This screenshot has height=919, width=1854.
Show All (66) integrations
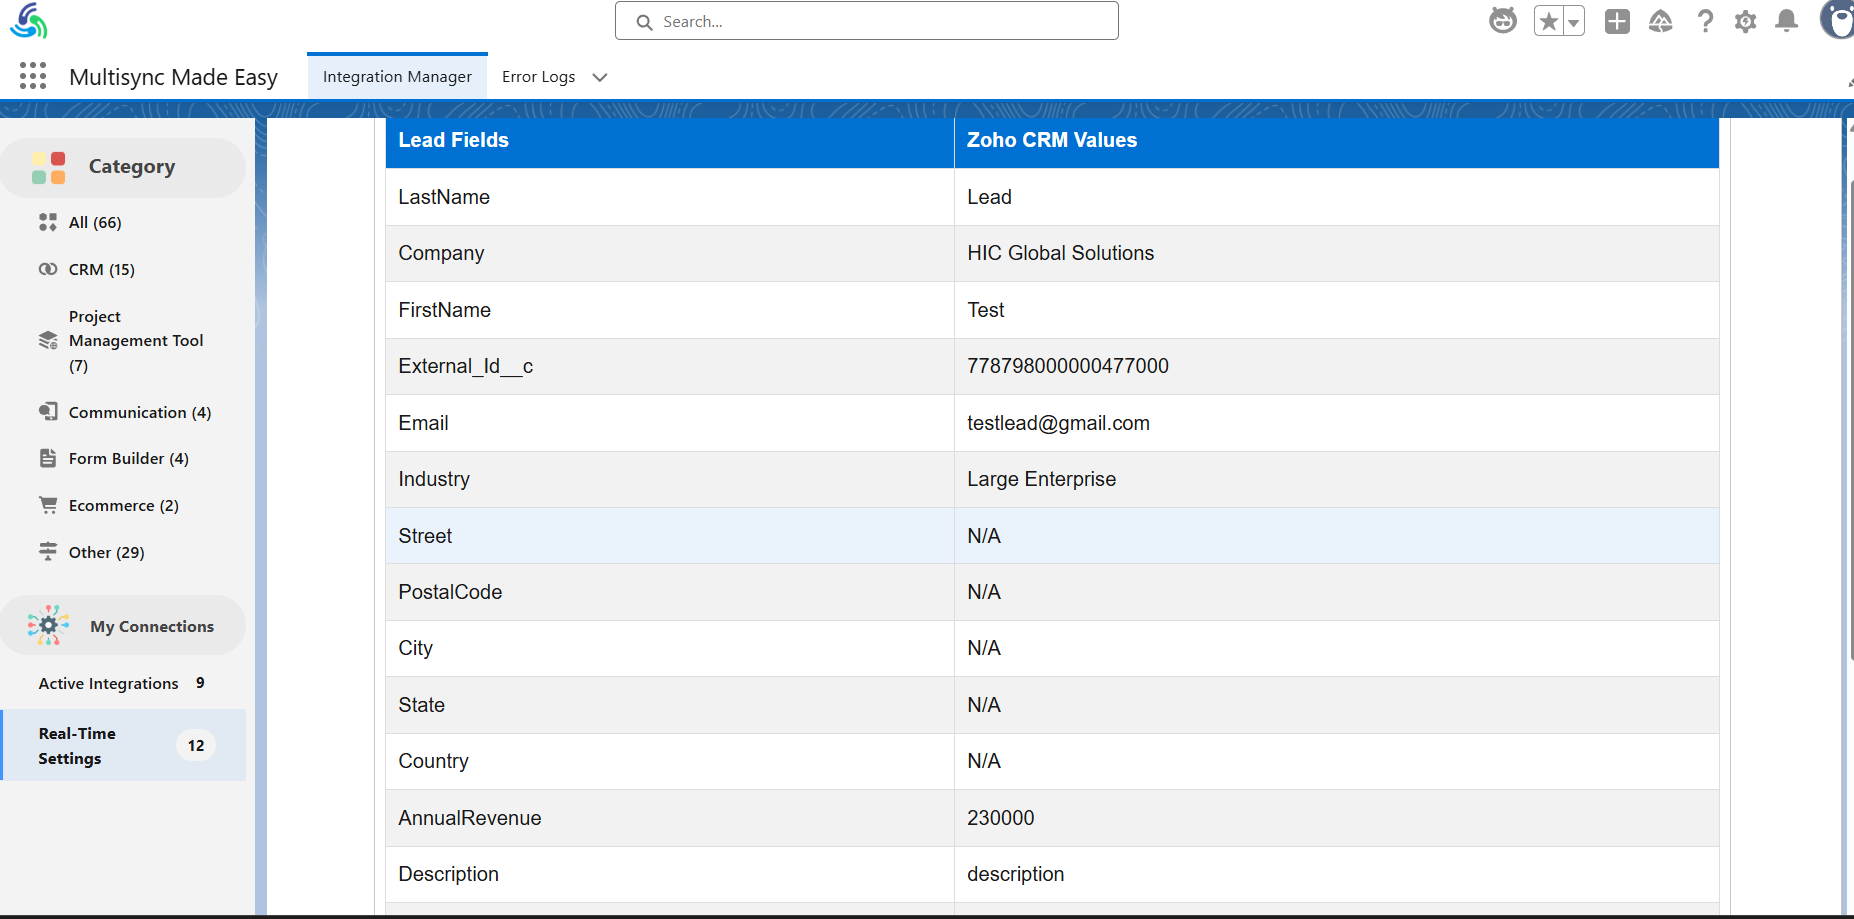[95, 222]
